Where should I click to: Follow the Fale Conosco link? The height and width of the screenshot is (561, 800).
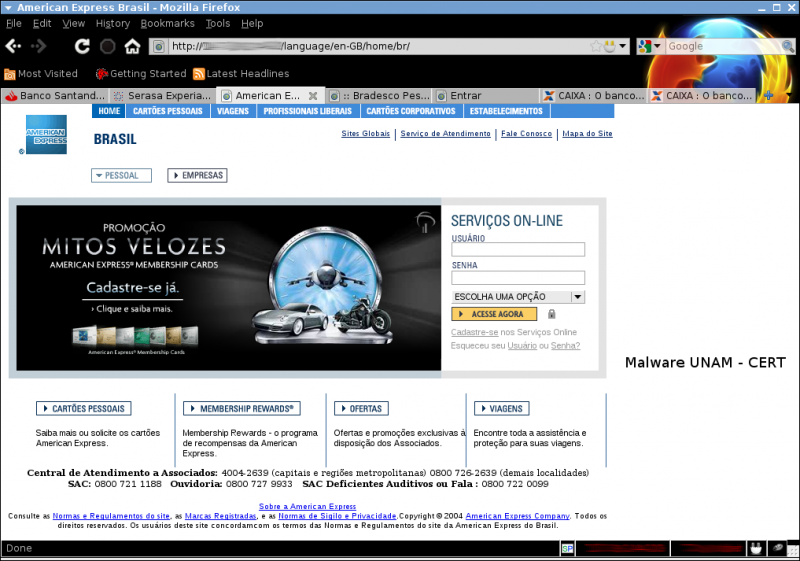(x=527, y=134)
